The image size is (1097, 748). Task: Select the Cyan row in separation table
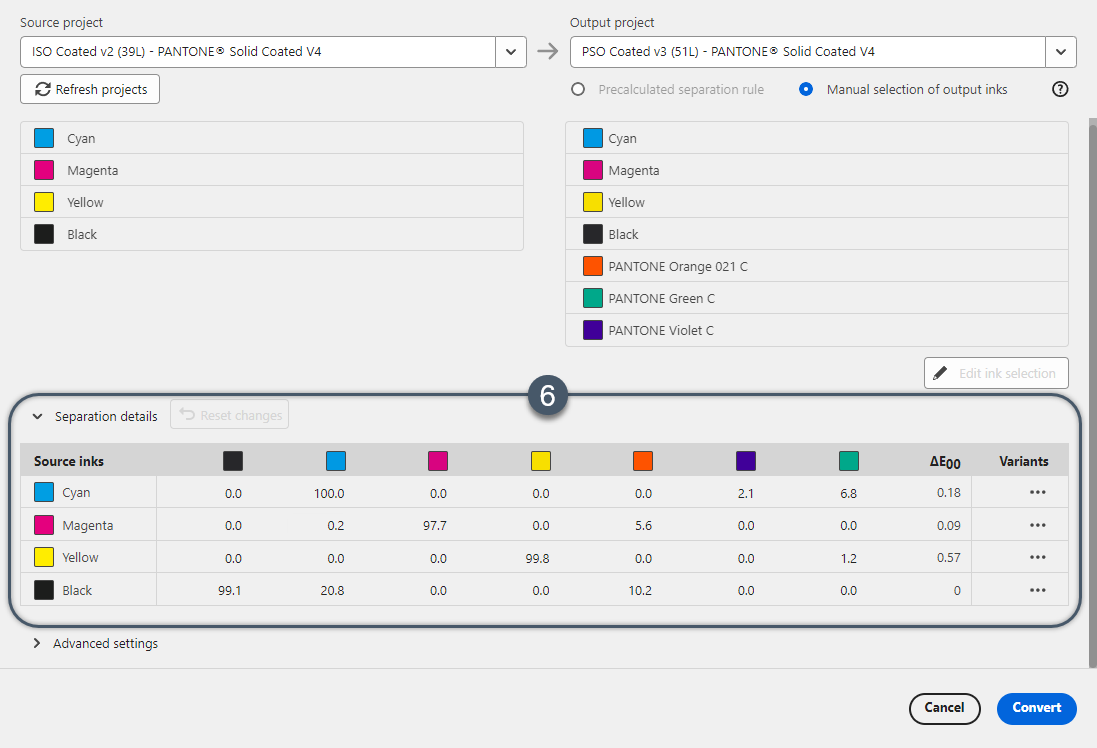click(x=544, y=492)
